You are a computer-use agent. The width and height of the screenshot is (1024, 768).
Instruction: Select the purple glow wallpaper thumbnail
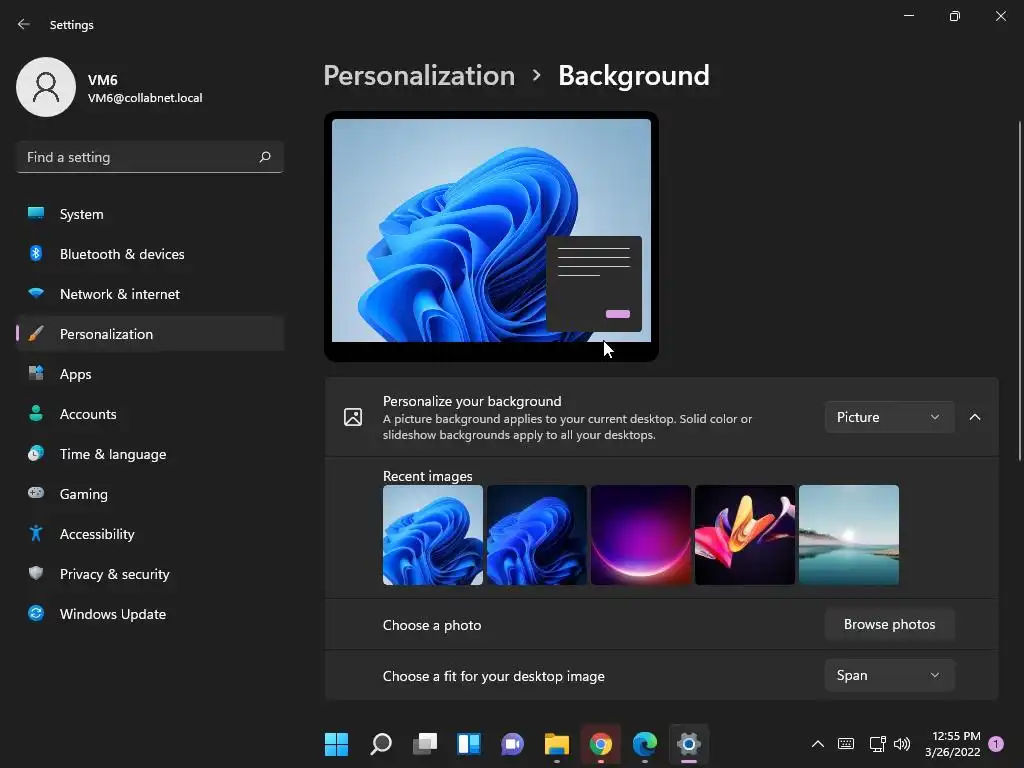point(641,535)
